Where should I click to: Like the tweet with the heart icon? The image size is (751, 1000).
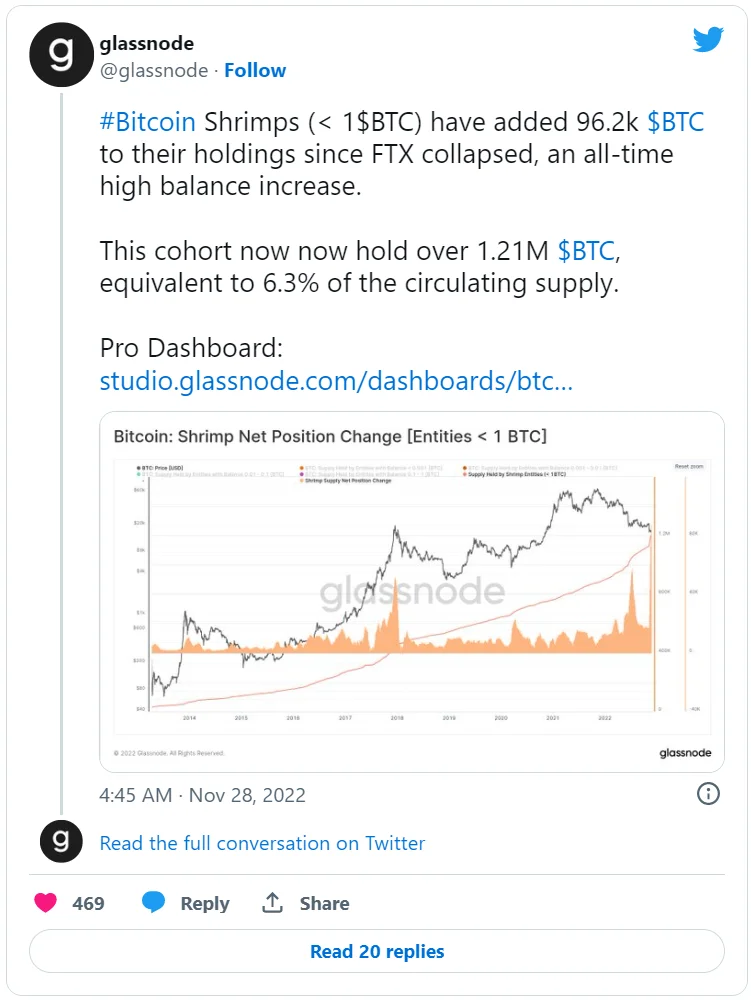[x=46, y=903]
